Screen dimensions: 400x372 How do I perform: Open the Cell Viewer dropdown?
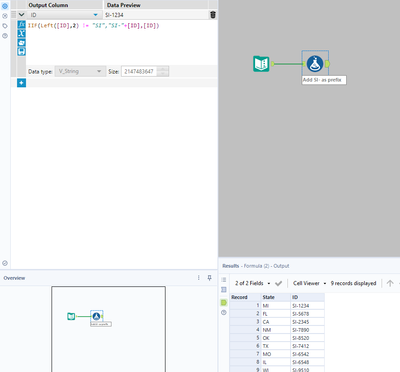point(309,283)
